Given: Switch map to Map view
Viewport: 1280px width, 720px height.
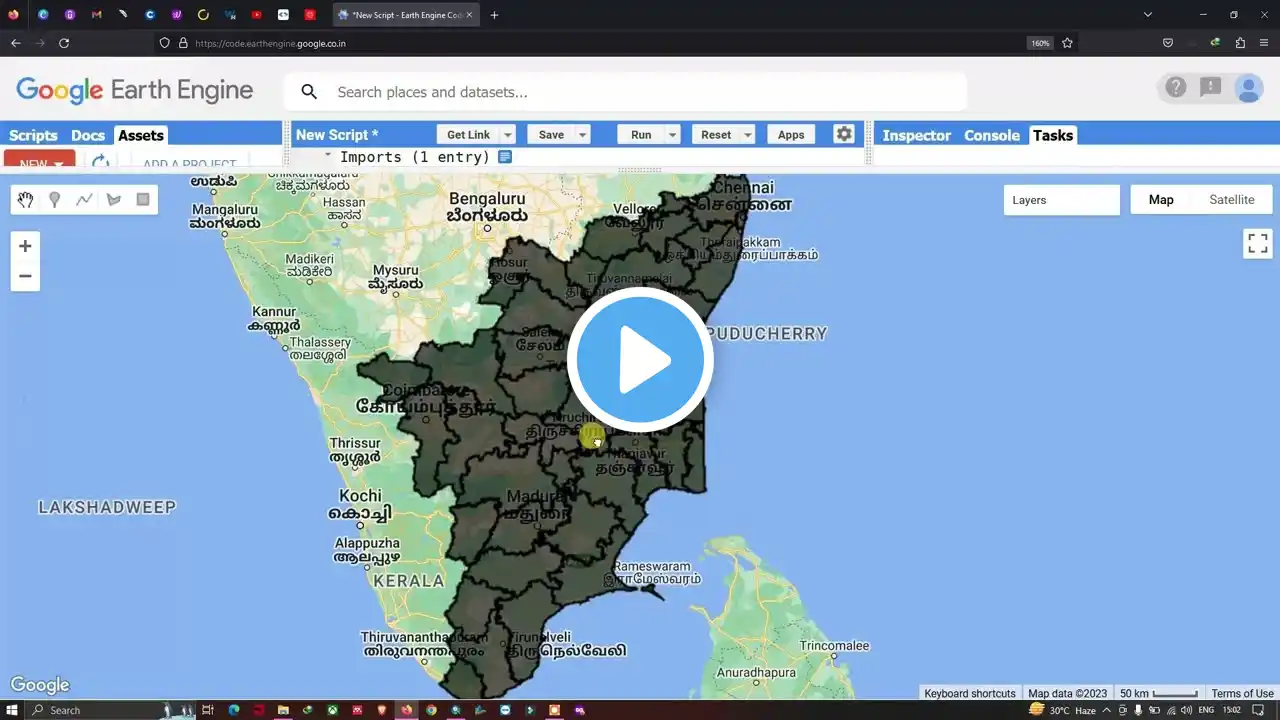Looking at the screenshot, I should pyautogui.click(x=1161, y=200).
